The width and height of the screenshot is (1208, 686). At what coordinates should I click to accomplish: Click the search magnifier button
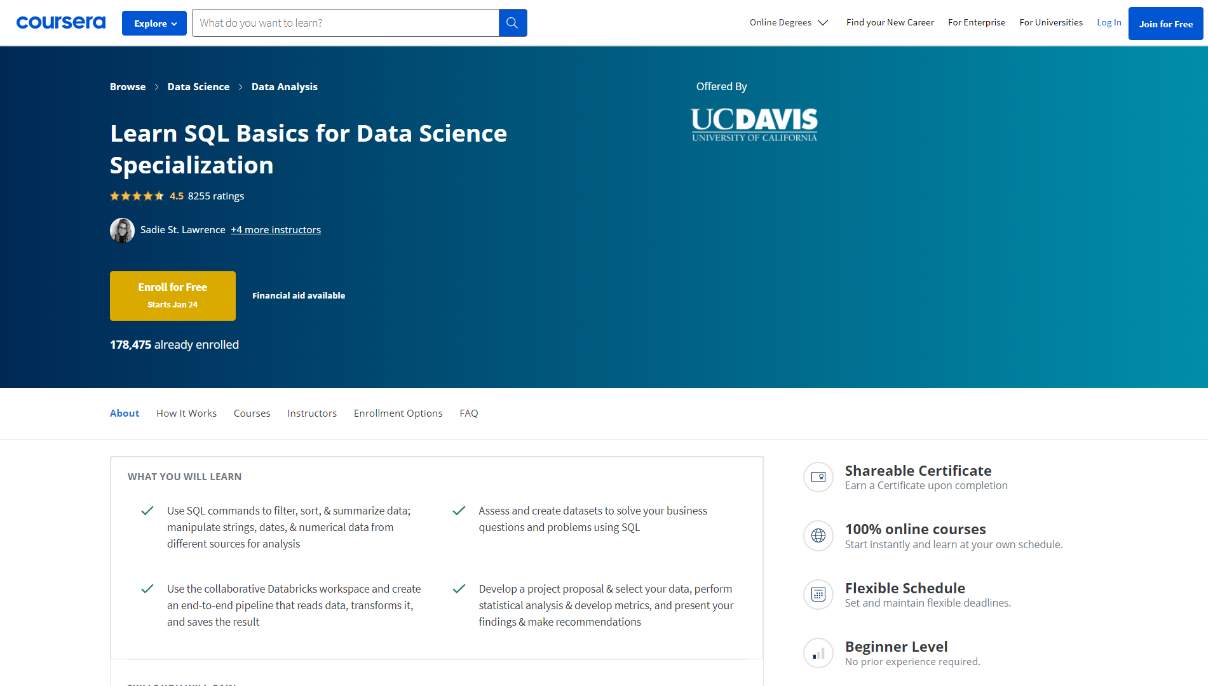[513, 23]
